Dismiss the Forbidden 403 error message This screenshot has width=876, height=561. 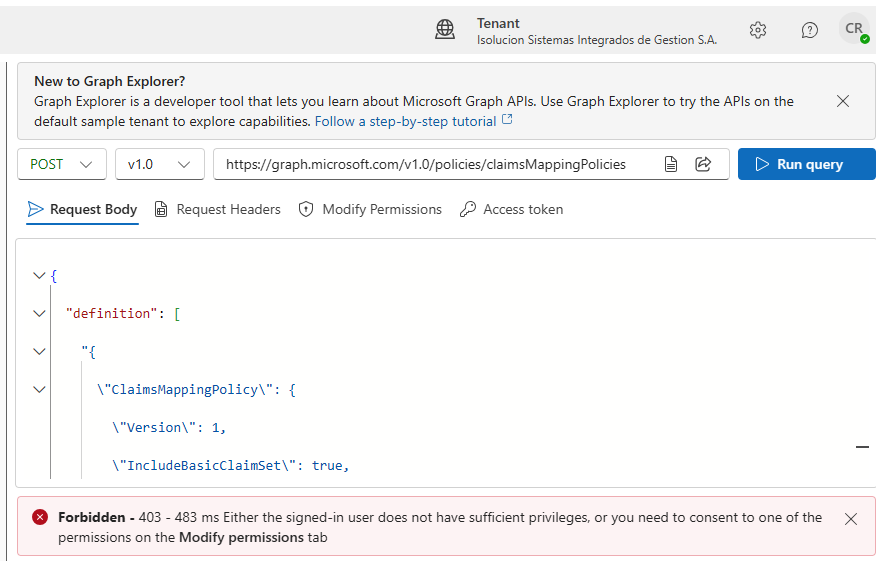click(851, 519)
